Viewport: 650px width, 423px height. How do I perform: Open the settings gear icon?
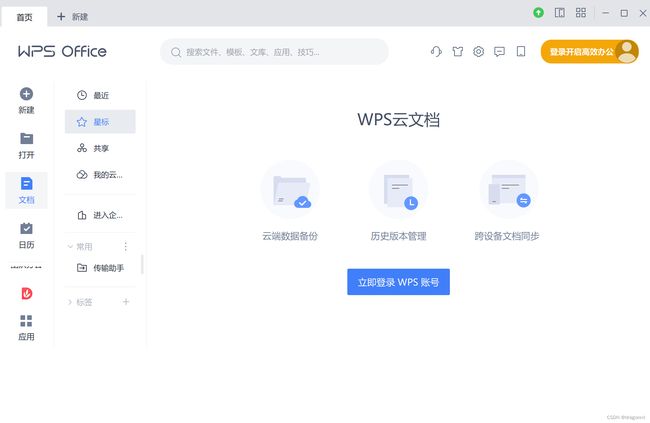(x=478, y=51)
